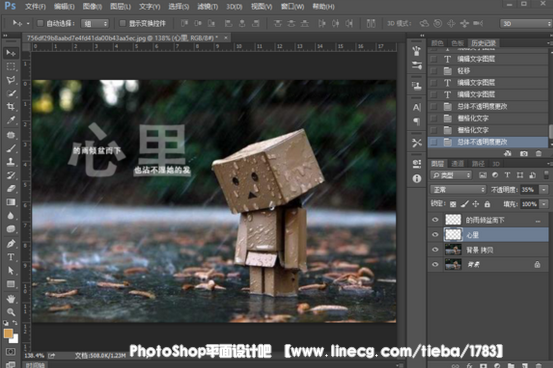This screenshot has width=553, height=368.
Task: Click the foreground color swatch
Action: pos(8,333)
